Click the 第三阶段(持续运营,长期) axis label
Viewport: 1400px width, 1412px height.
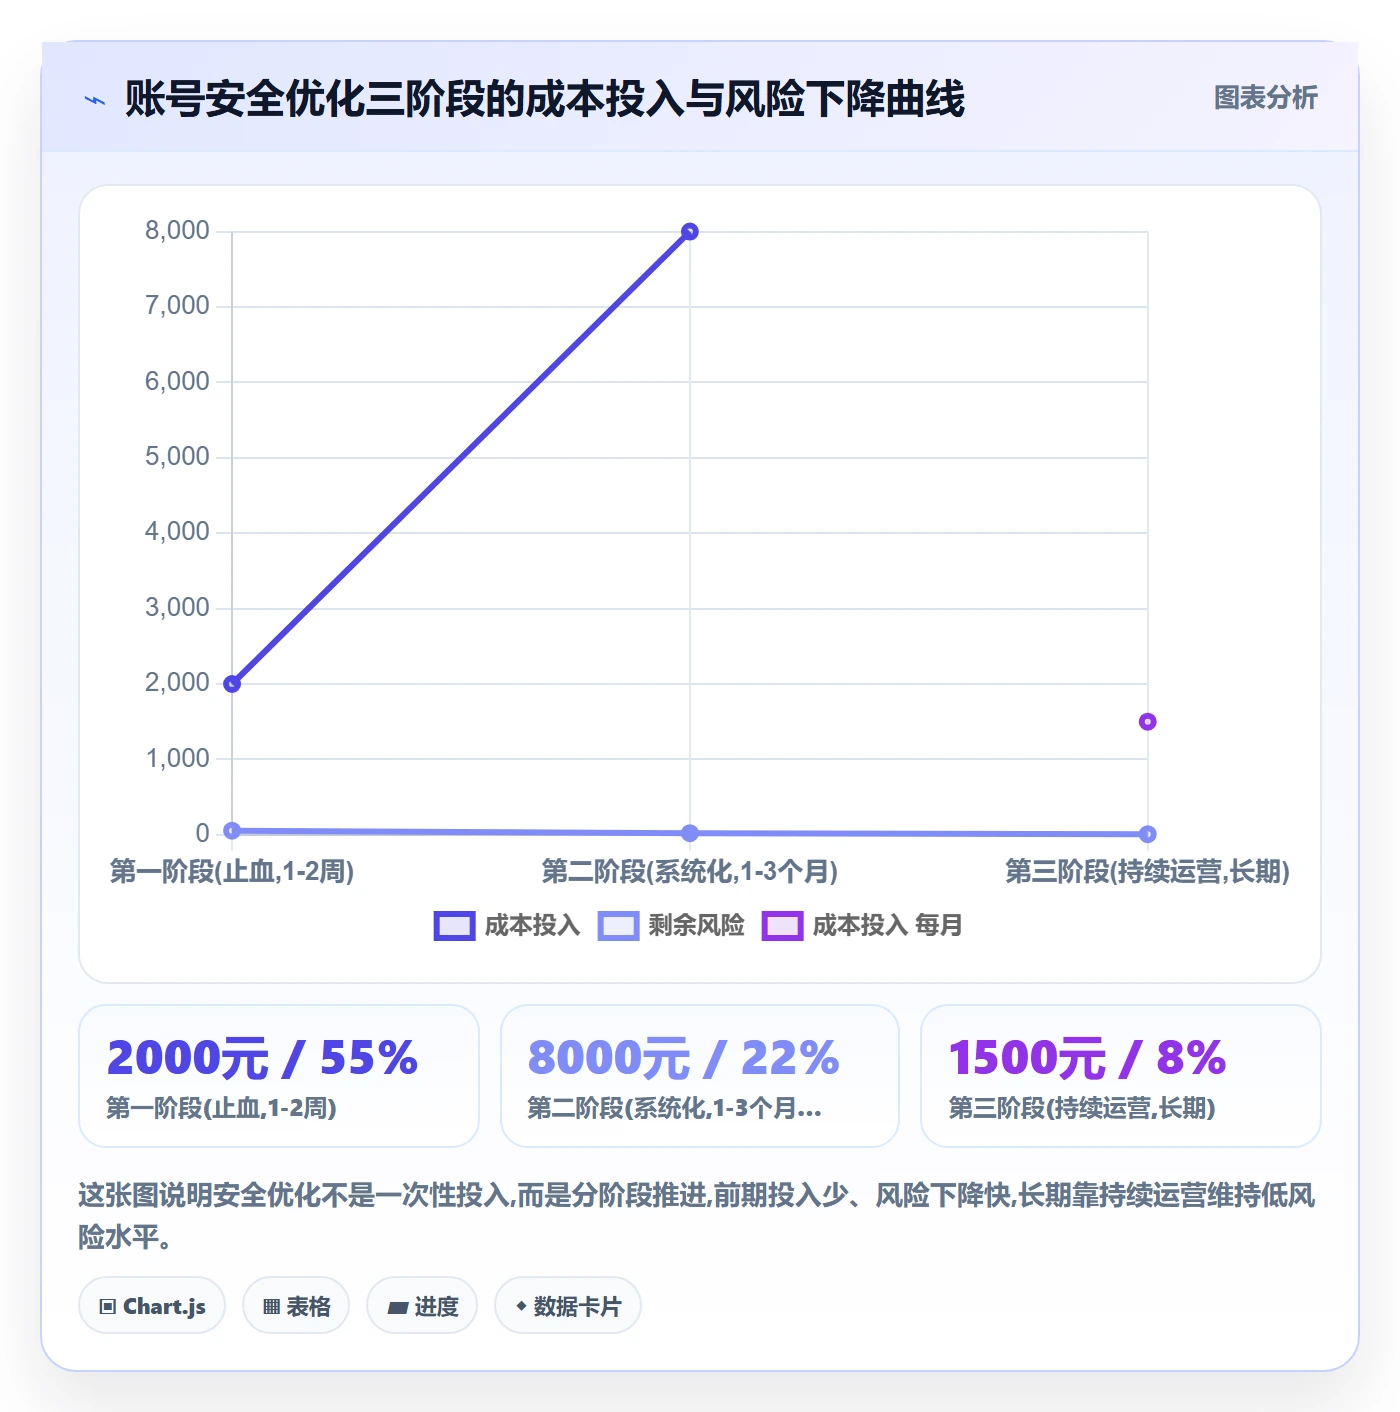[1147, 872]
